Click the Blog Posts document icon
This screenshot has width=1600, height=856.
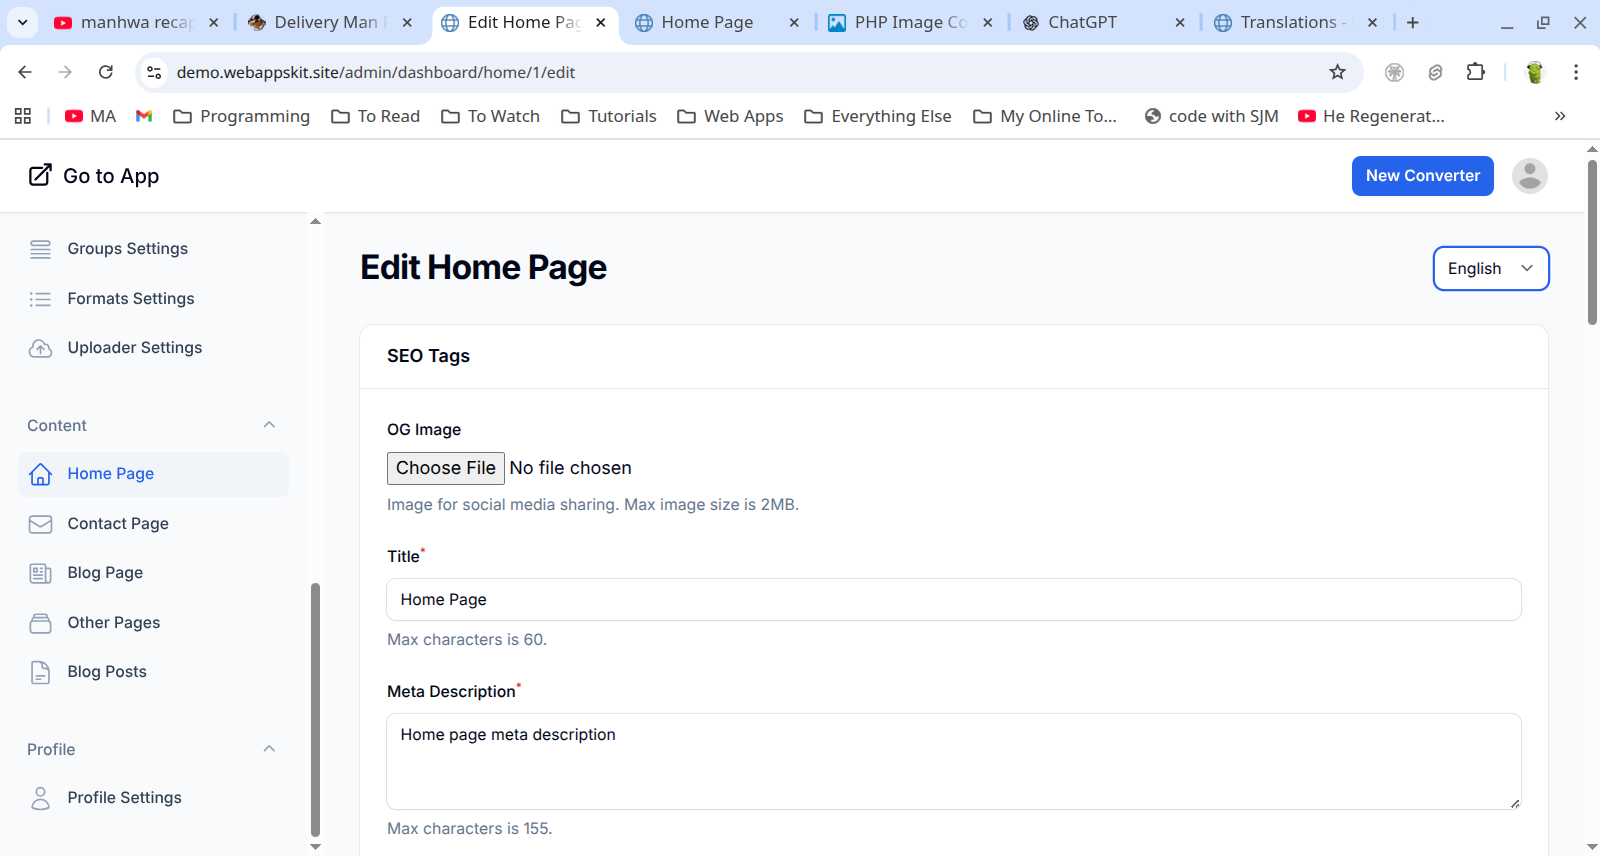(x=40, y=672)
